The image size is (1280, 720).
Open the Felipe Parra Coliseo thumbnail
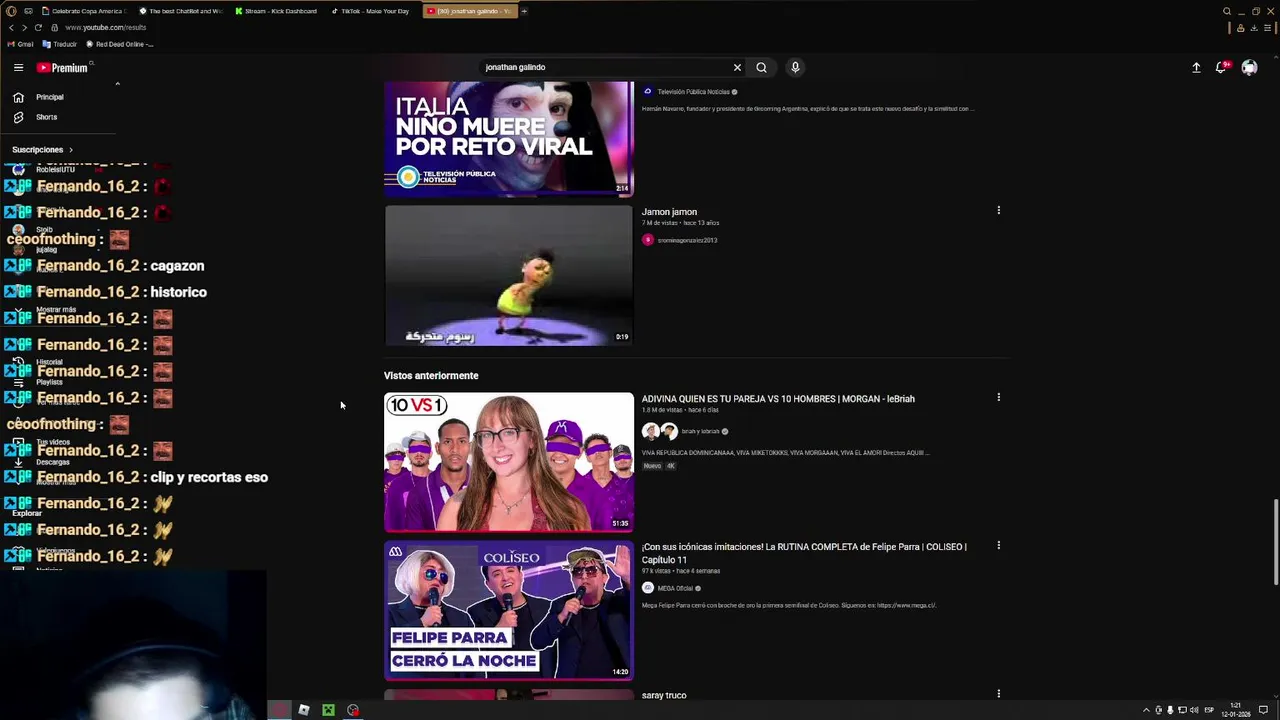tap(509, 610)
